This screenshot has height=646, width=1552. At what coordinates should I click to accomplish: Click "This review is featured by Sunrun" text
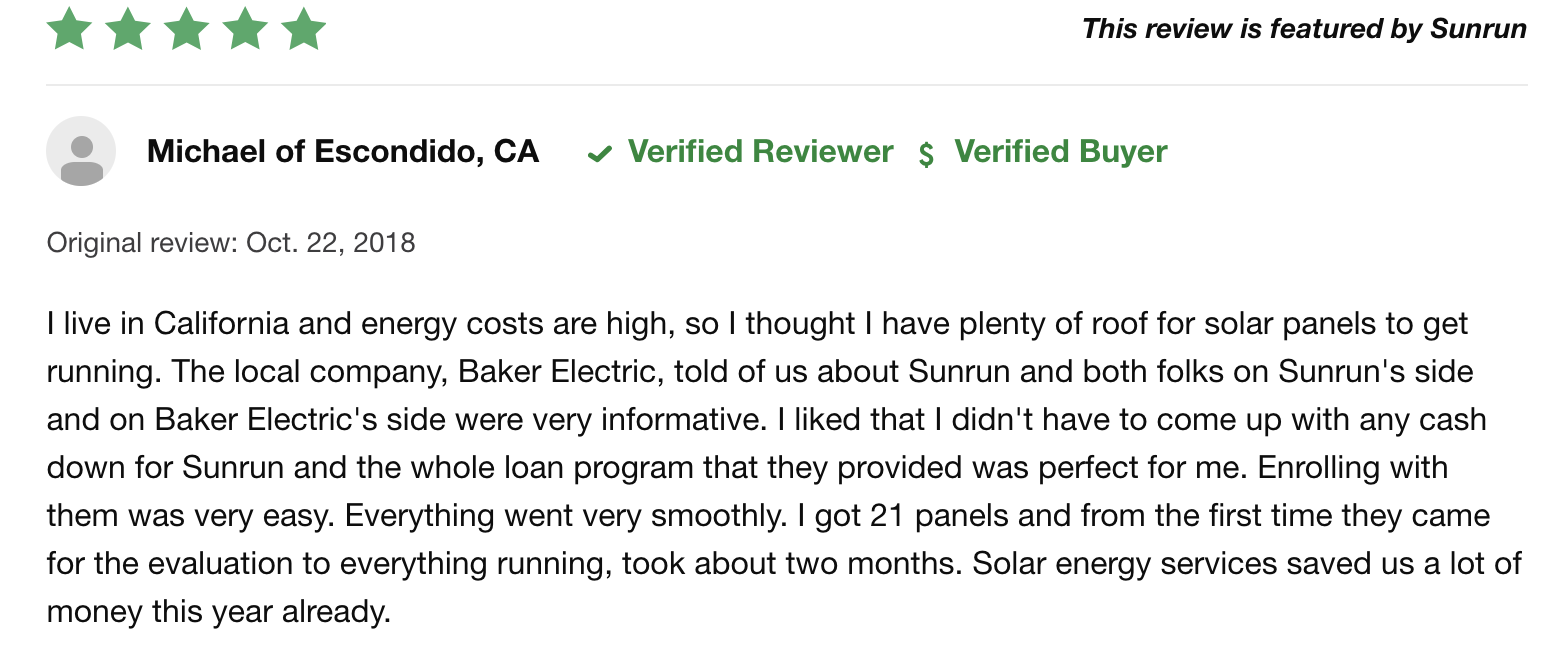(1304, 28)
